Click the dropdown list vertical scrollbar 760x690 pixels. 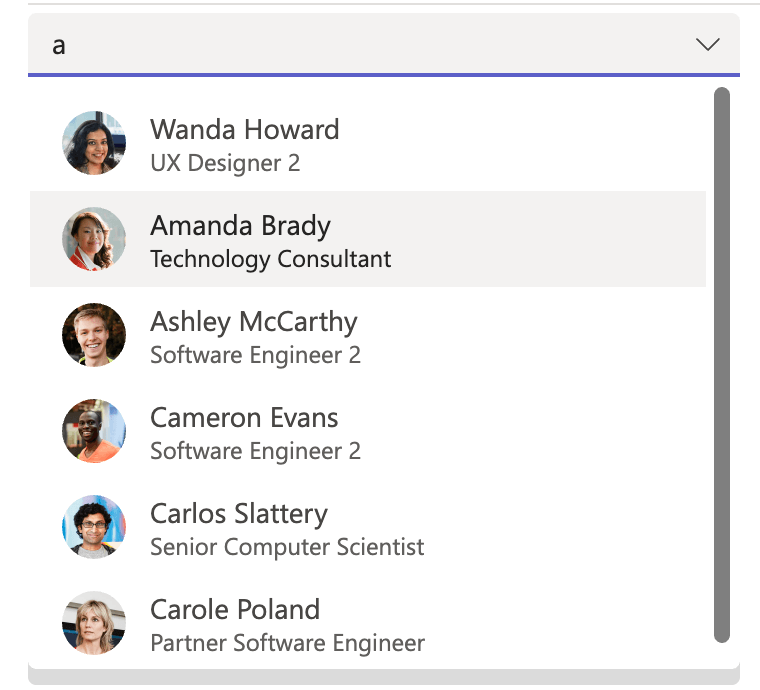pos(722,365)
